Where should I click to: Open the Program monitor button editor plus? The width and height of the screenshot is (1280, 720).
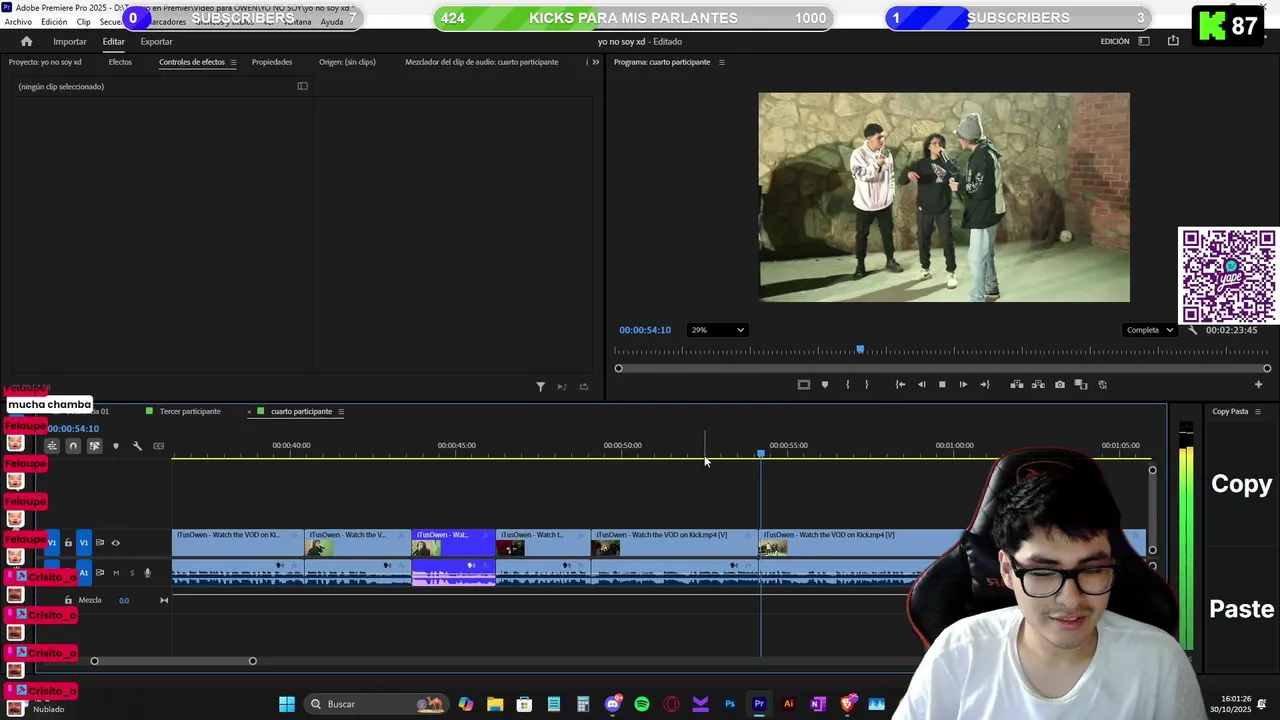1258,385
